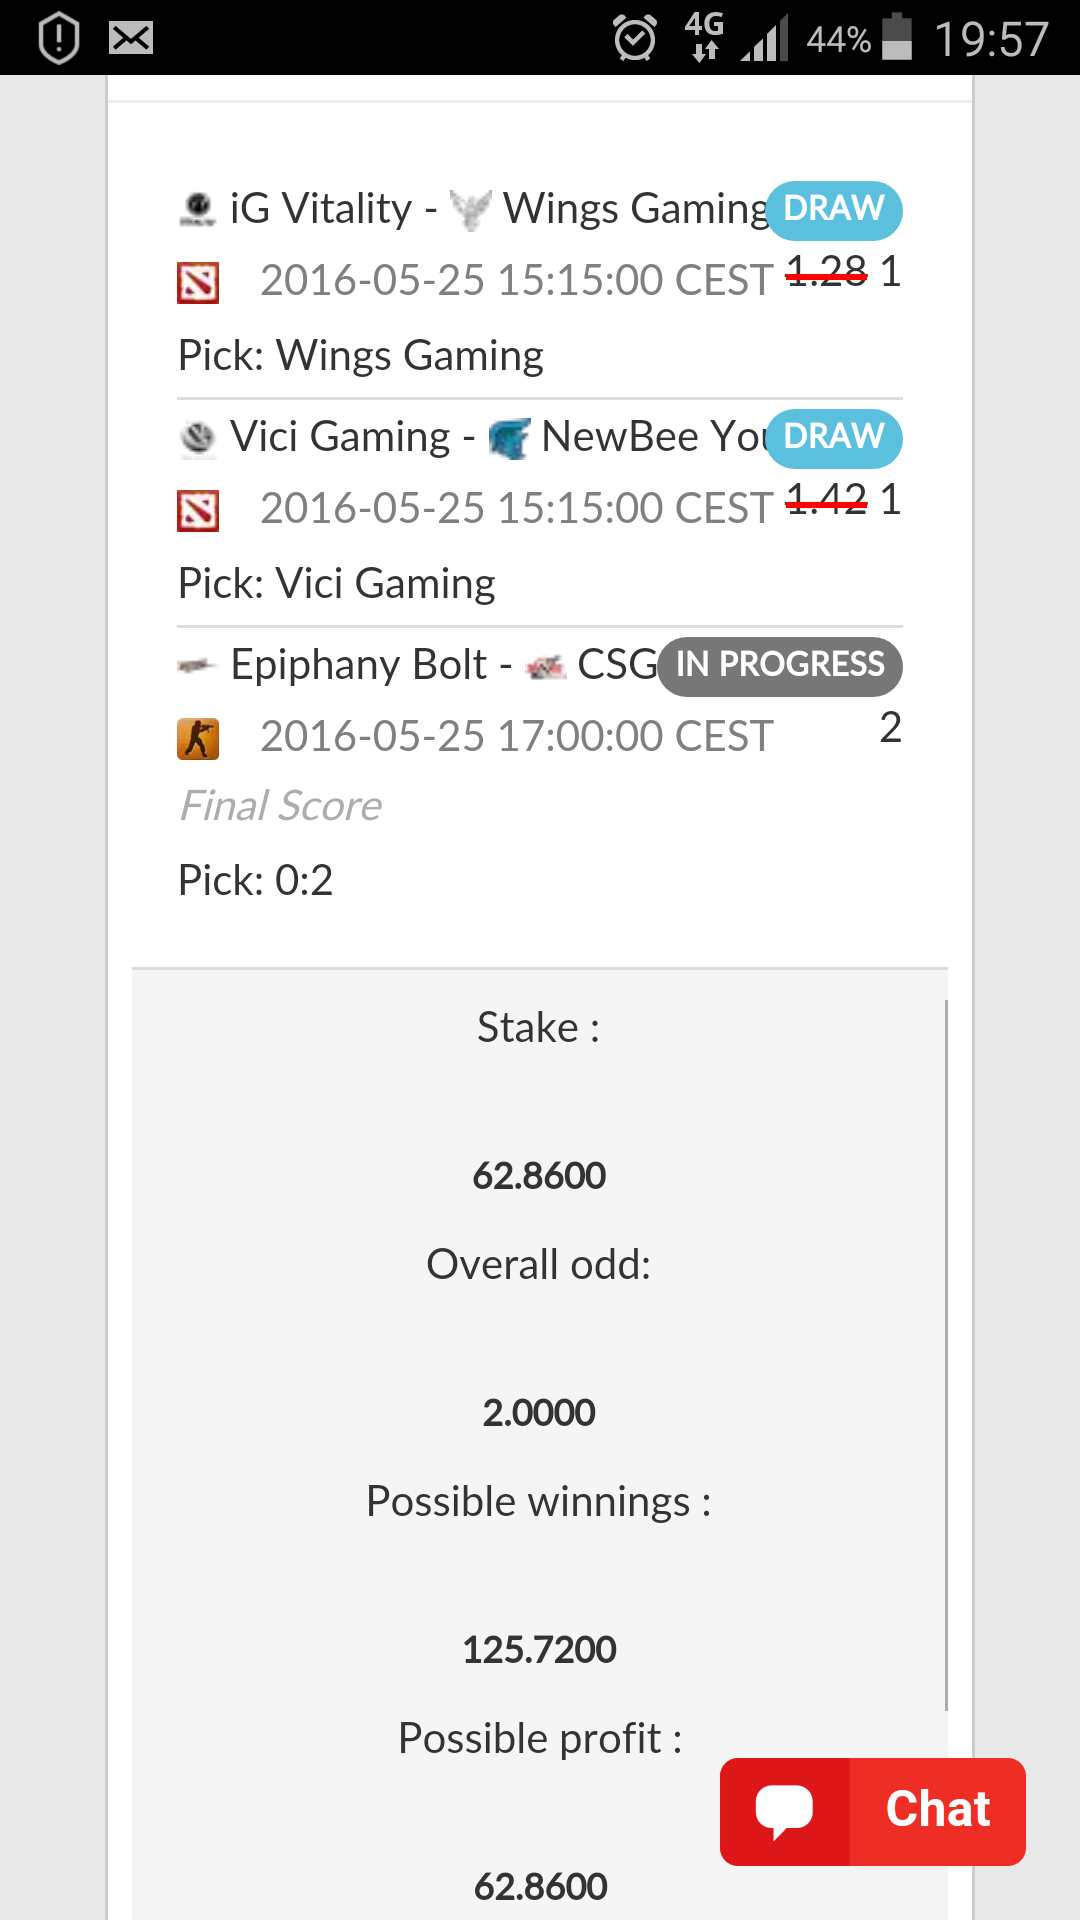Image resolution: width=1080 pixels, height=1920 pixels.
Task: Tap the NewBee Young team logo
Action: [509, 439]
